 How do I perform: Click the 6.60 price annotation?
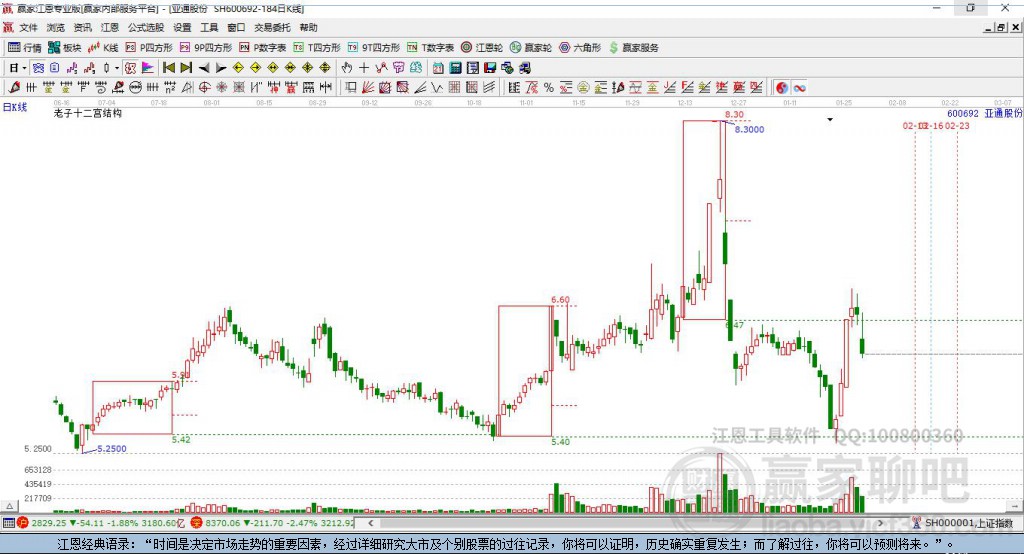click(x=560, y=300)
